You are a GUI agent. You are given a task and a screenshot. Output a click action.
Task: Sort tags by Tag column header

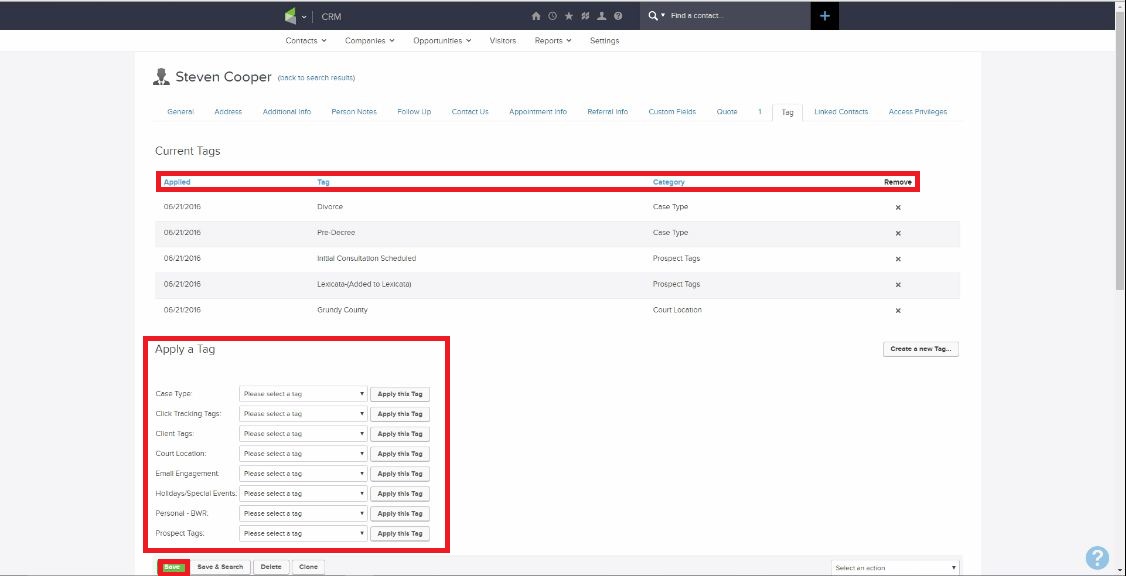coord(323,182)
